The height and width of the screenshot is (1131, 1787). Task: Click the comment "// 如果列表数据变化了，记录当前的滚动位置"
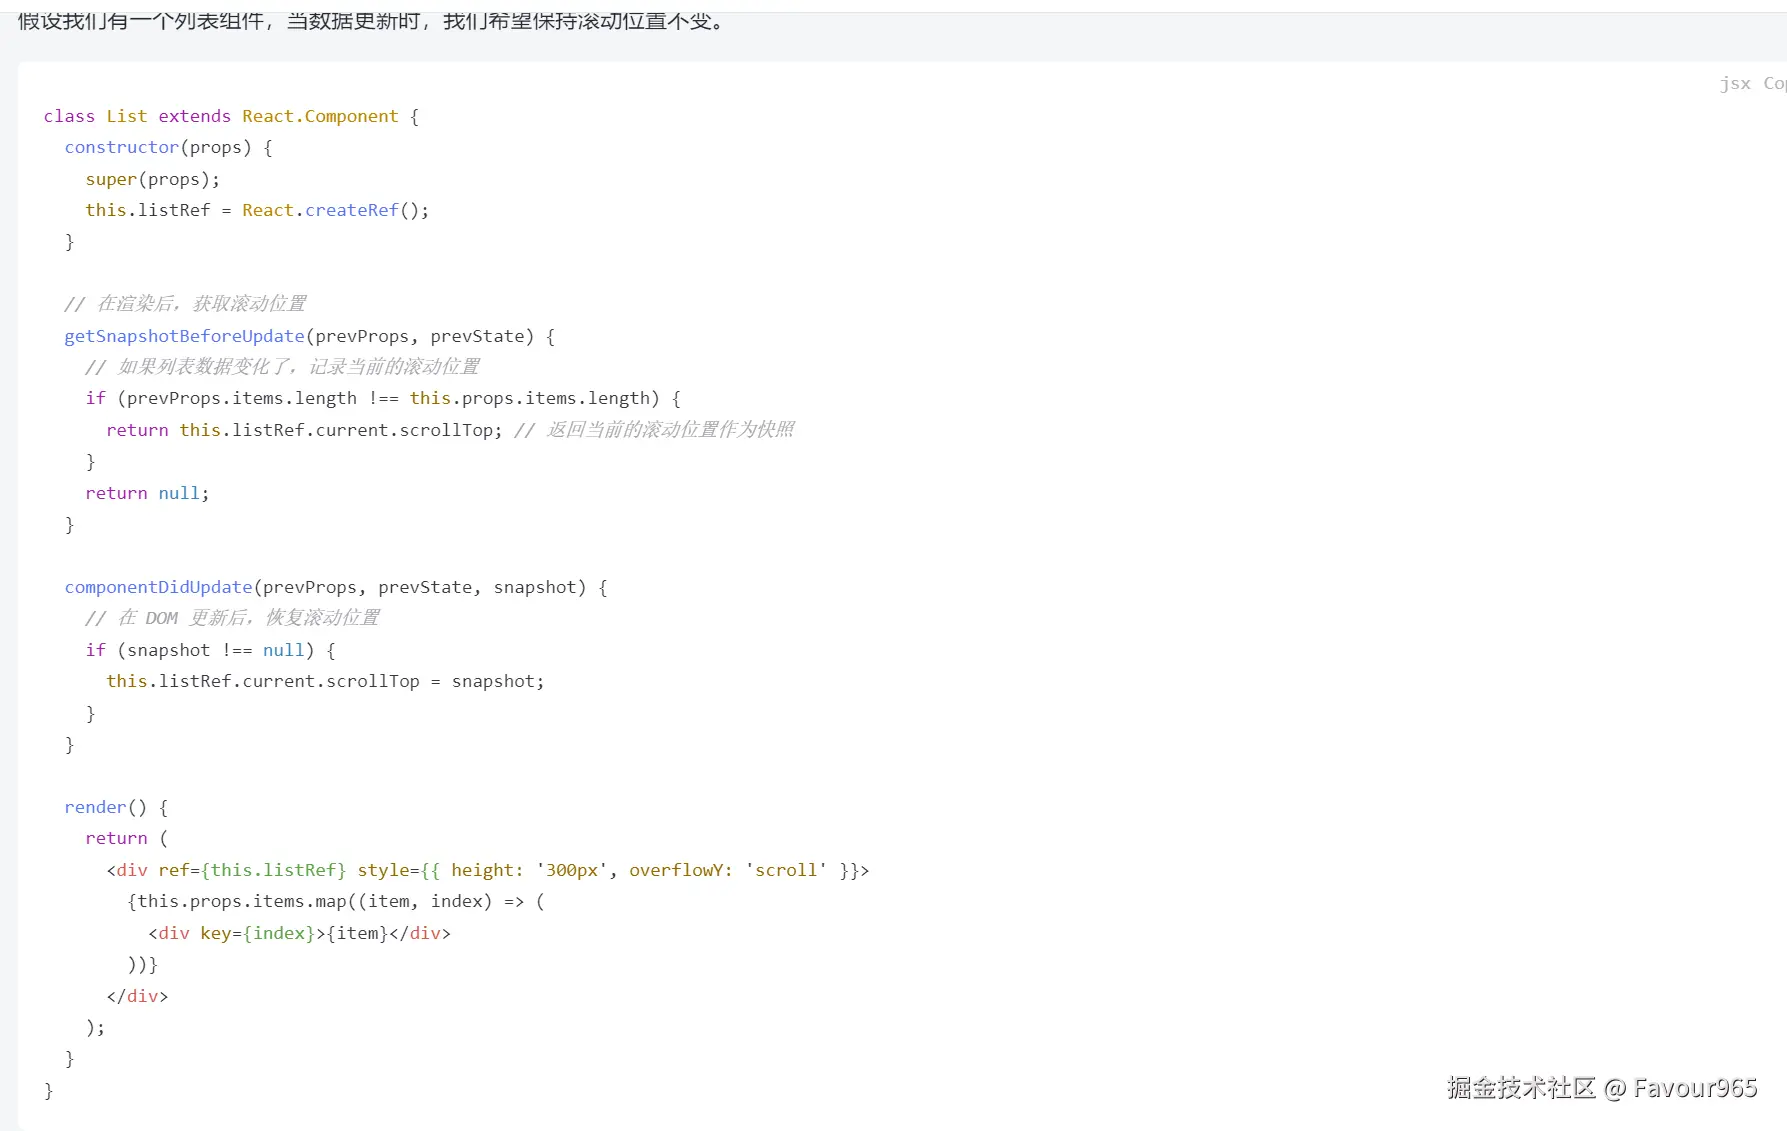pos(282,367)
